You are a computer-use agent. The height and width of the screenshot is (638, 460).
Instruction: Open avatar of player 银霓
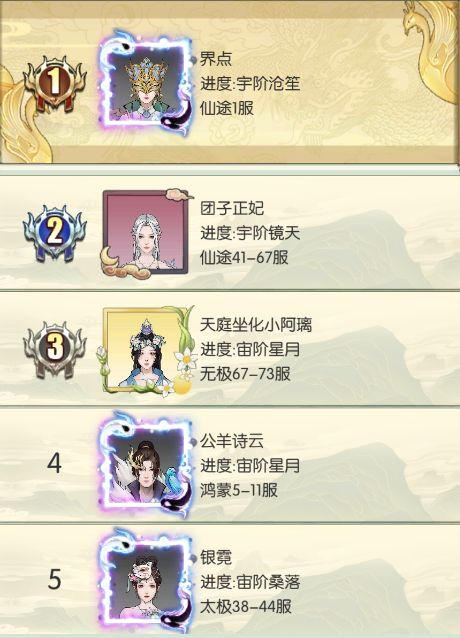tap(146, 582)
